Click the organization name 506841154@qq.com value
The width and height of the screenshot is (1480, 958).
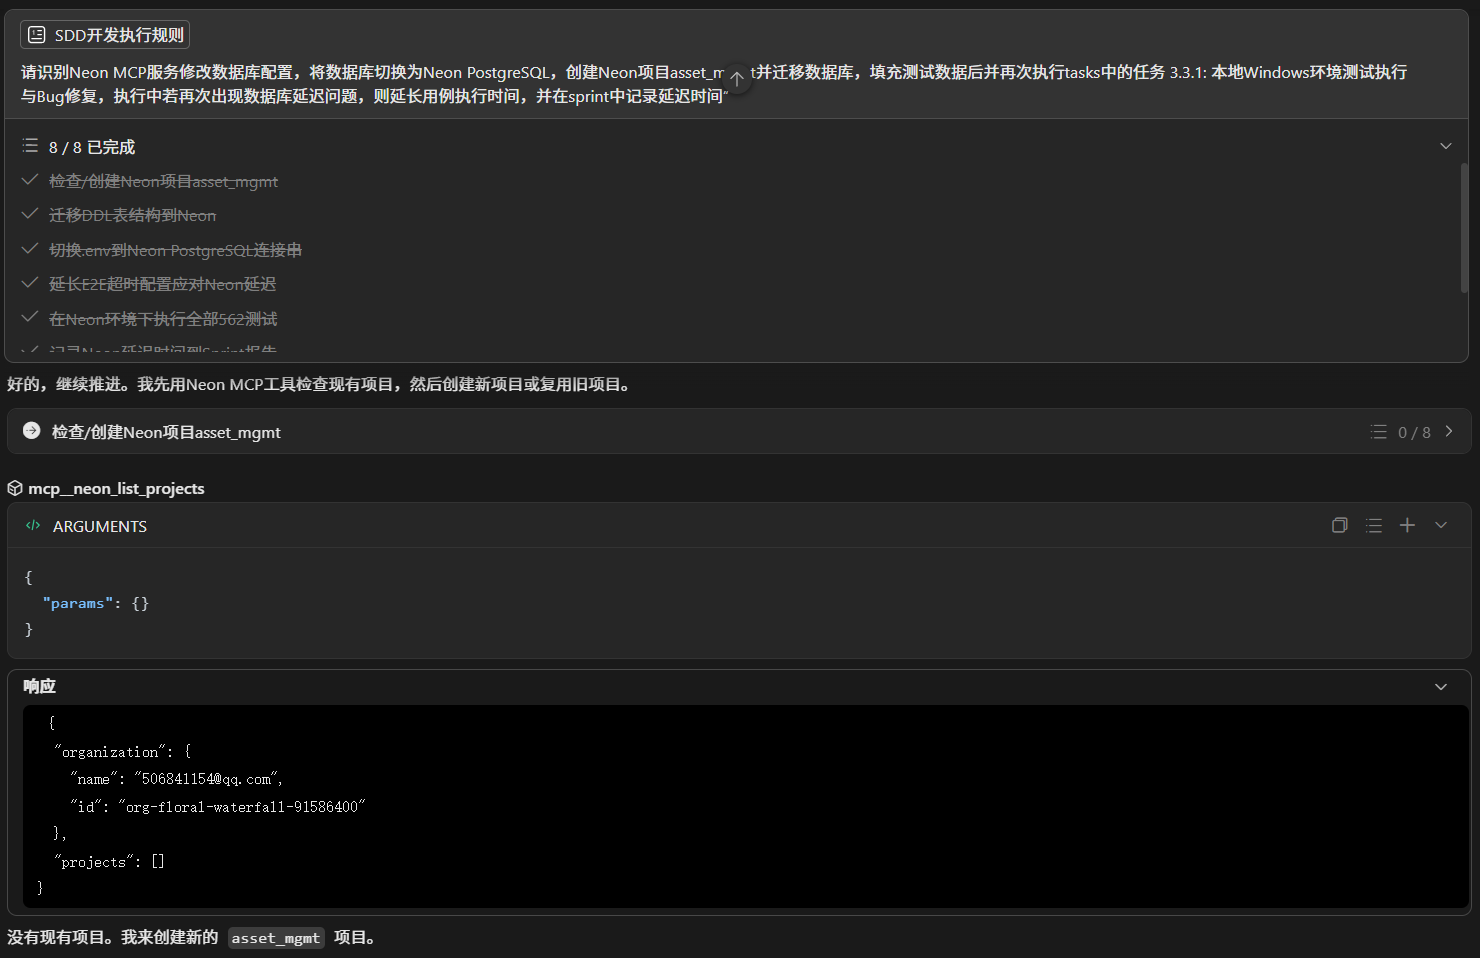point(208,779)
